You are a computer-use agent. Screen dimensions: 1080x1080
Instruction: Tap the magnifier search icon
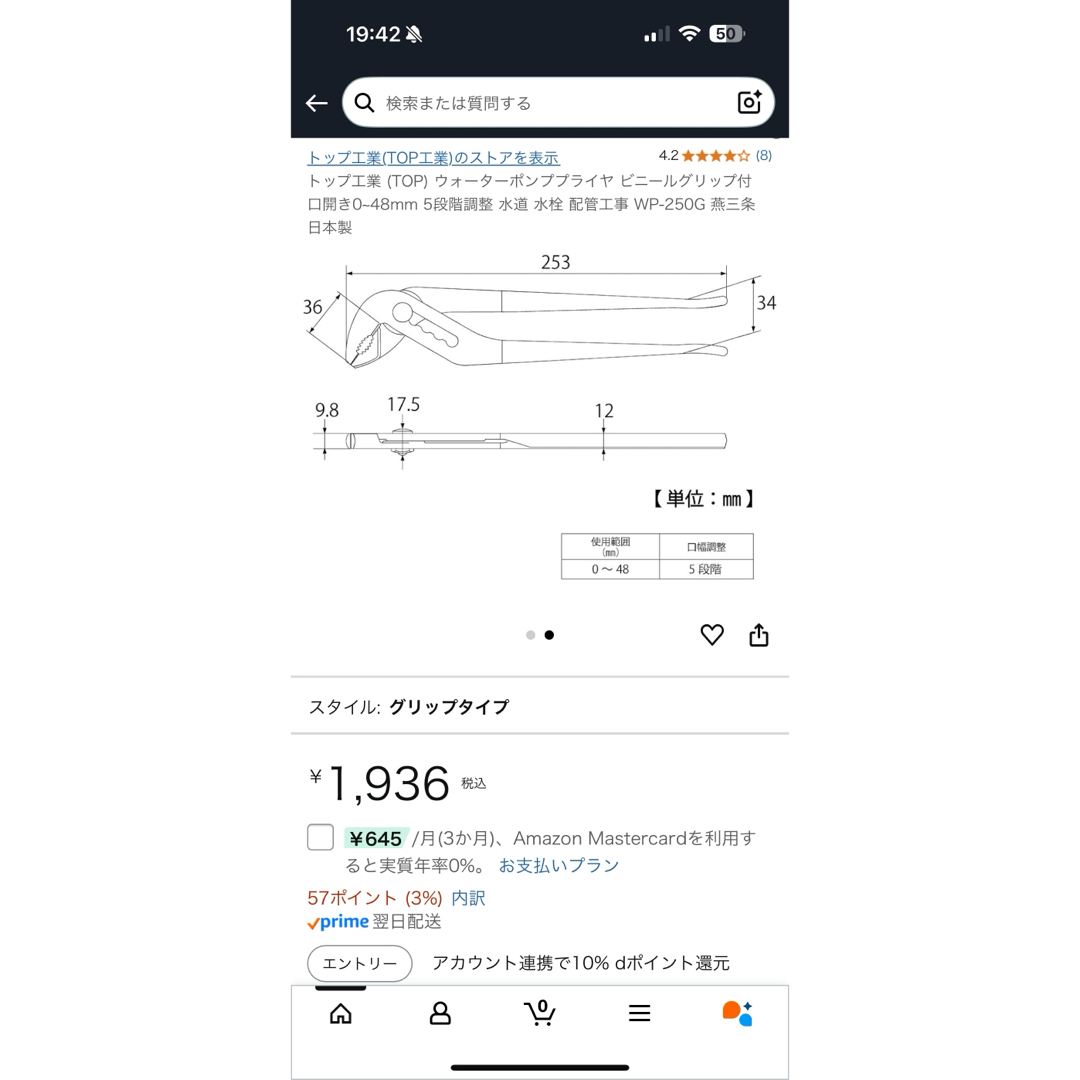pos(364,103)
